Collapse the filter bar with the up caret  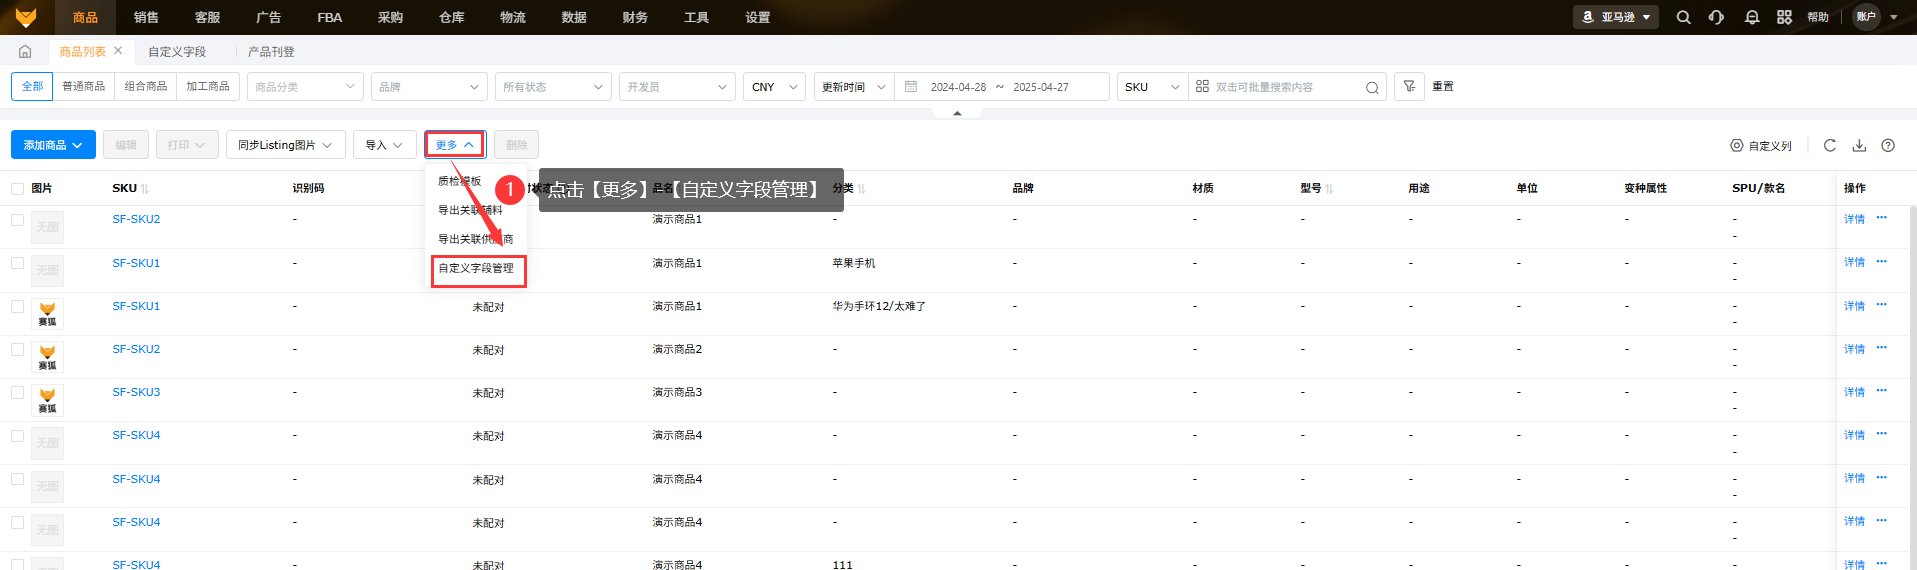[957, 113]
